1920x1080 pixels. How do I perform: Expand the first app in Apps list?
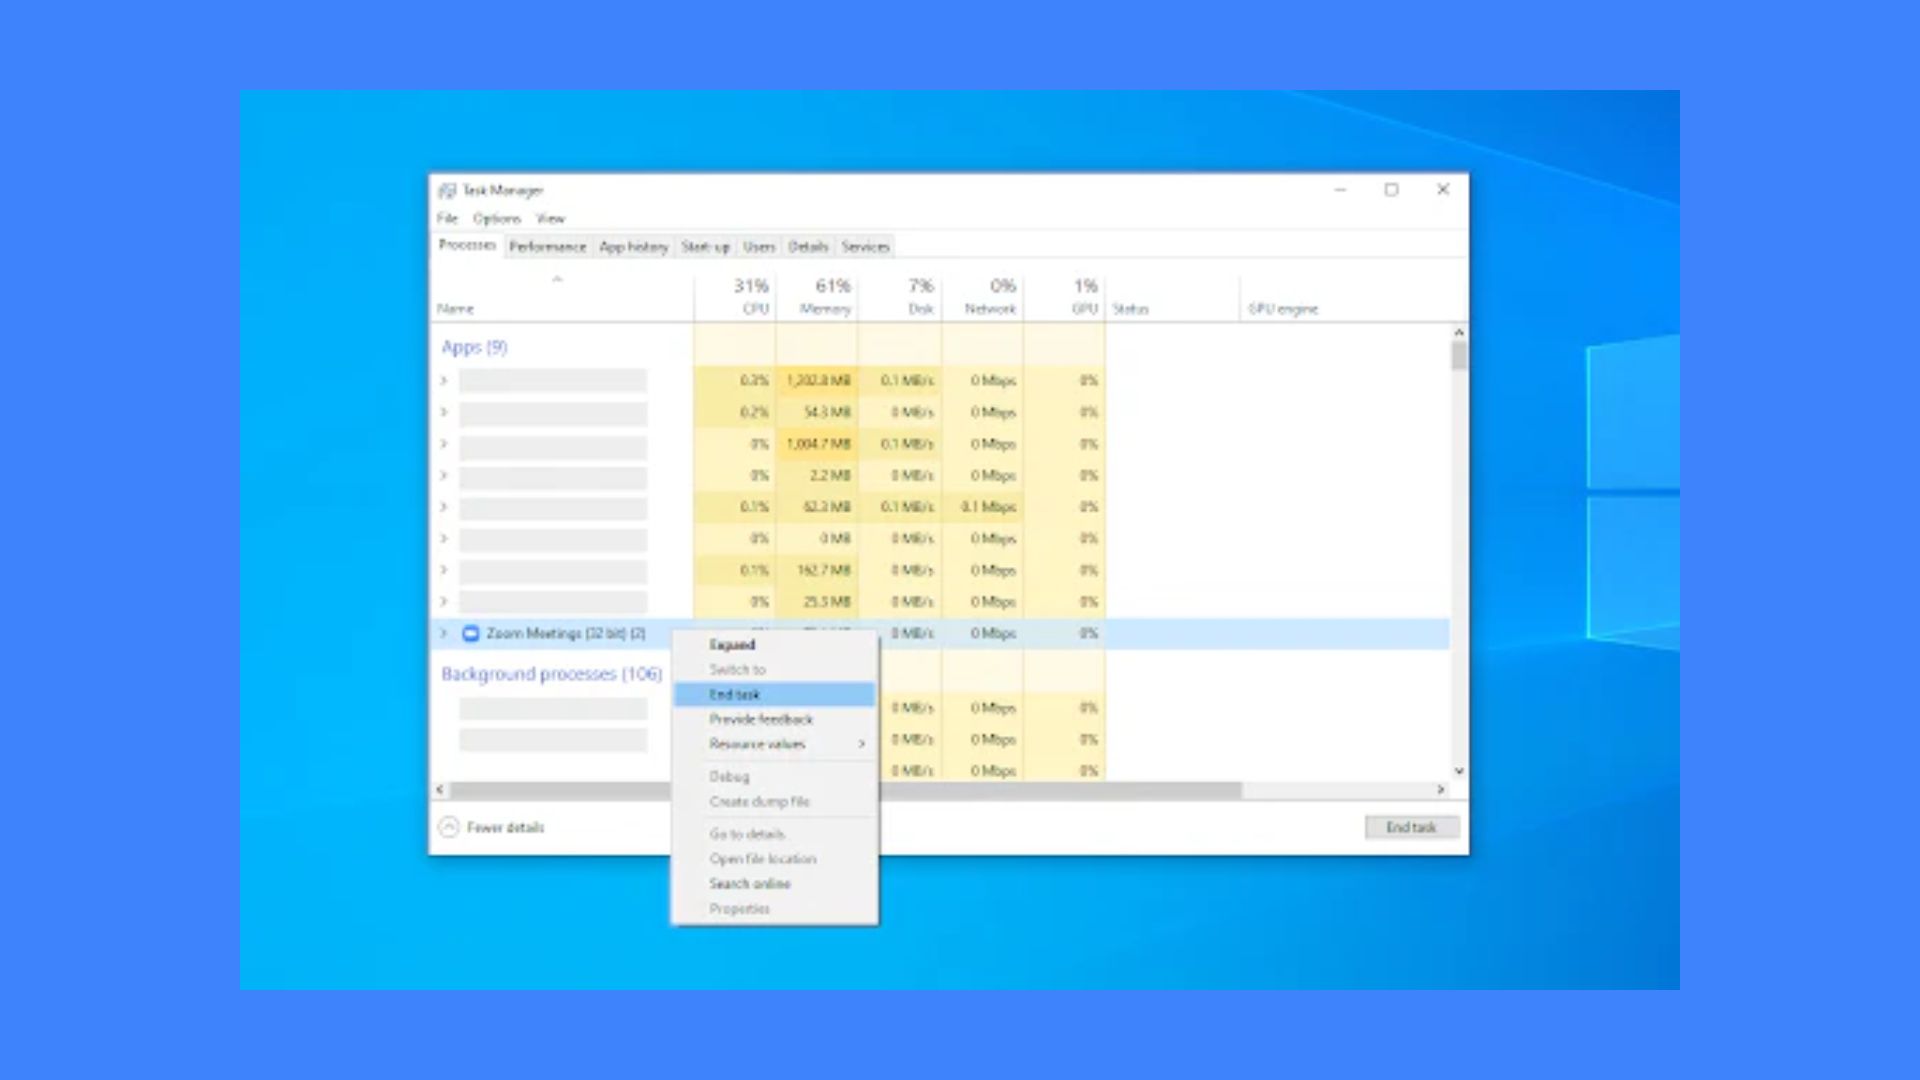click(443, 380)
